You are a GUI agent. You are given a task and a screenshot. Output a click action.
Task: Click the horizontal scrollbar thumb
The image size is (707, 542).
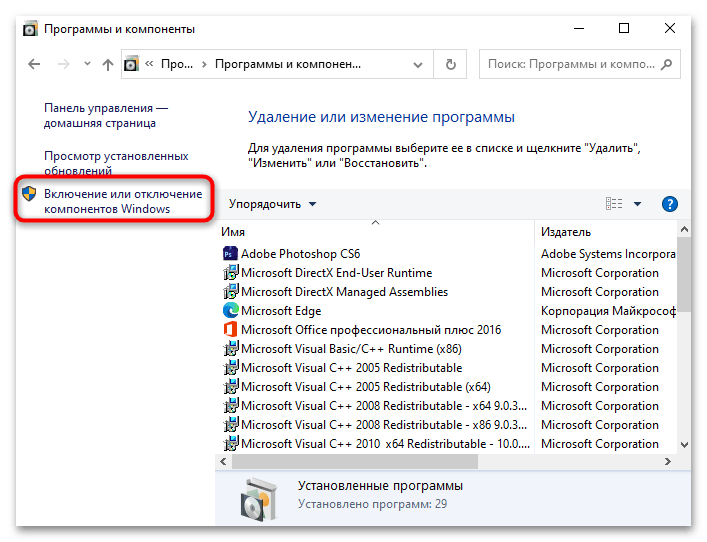(354, 461)
